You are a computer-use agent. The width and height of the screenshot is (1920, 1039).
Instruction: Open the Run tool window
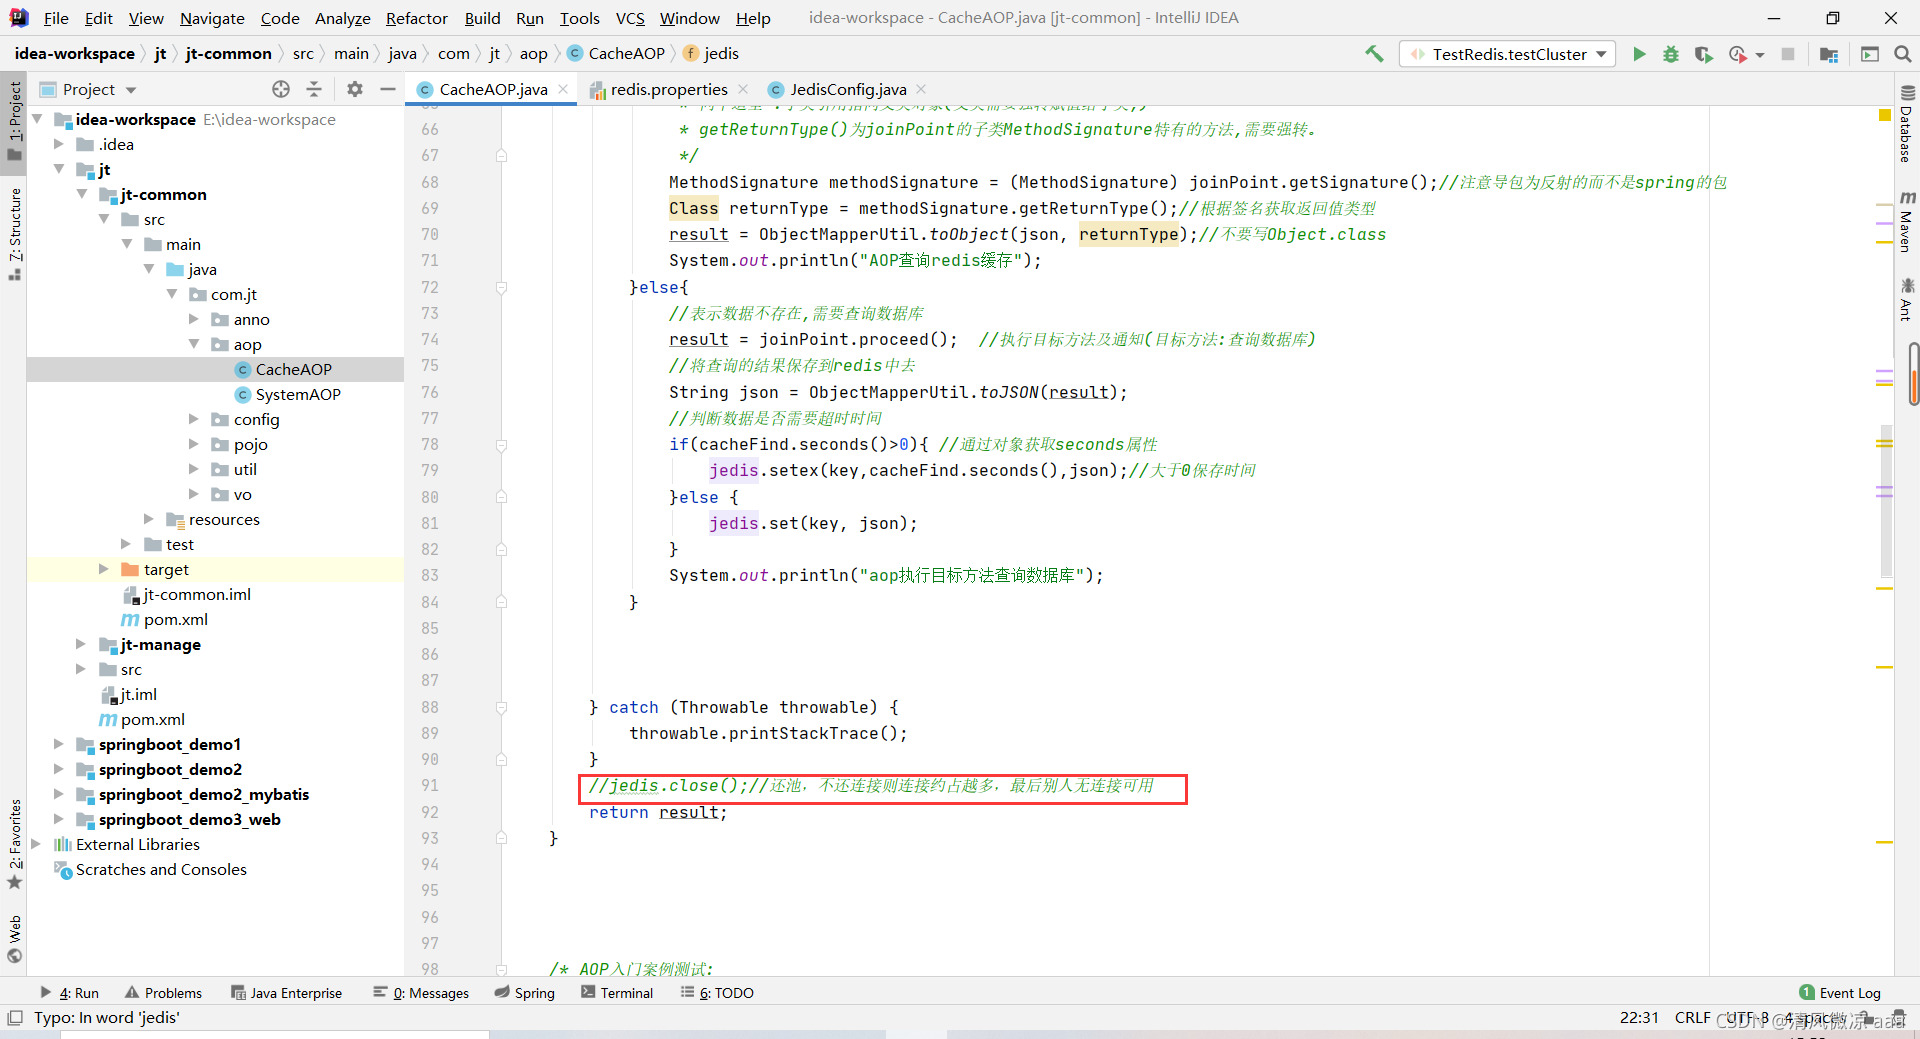coord(70,993)
